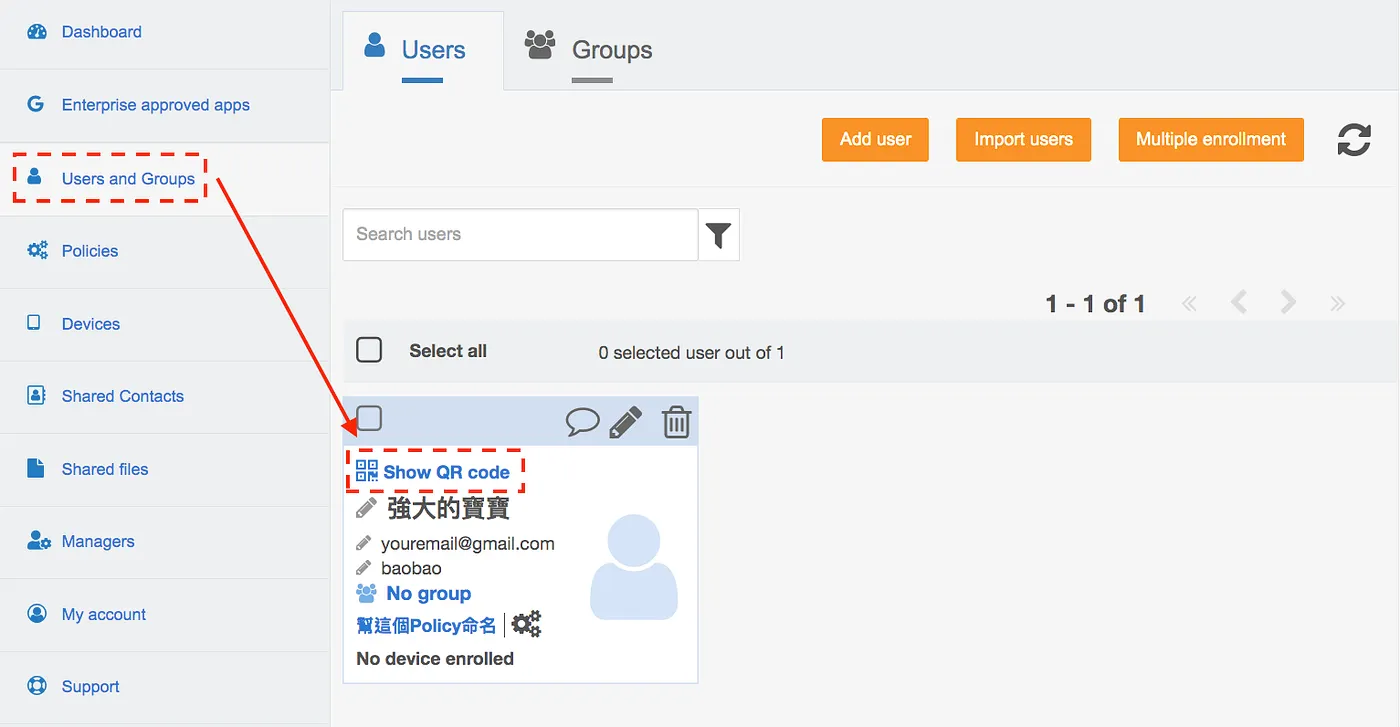1400x727 pixels.
Task: Click the Add user button
Action: tap(875, 140)
